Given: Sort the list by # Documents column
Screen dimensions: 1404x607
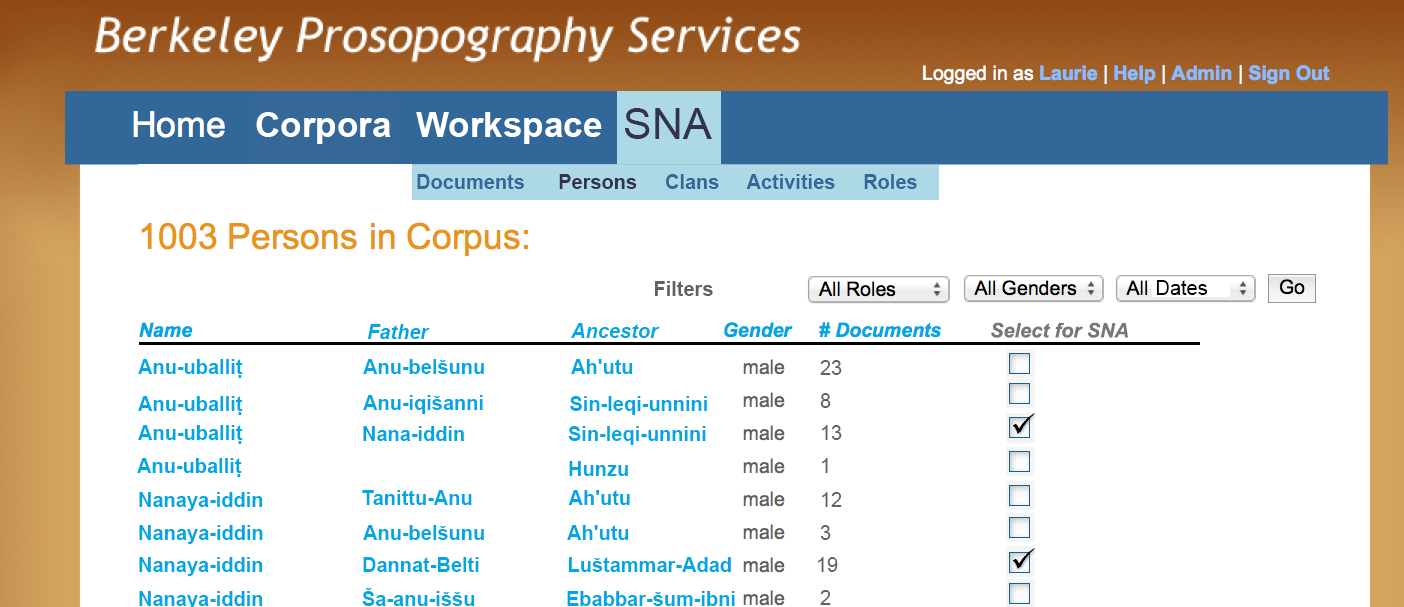Looking at the screenshot, I should [879, 330].
